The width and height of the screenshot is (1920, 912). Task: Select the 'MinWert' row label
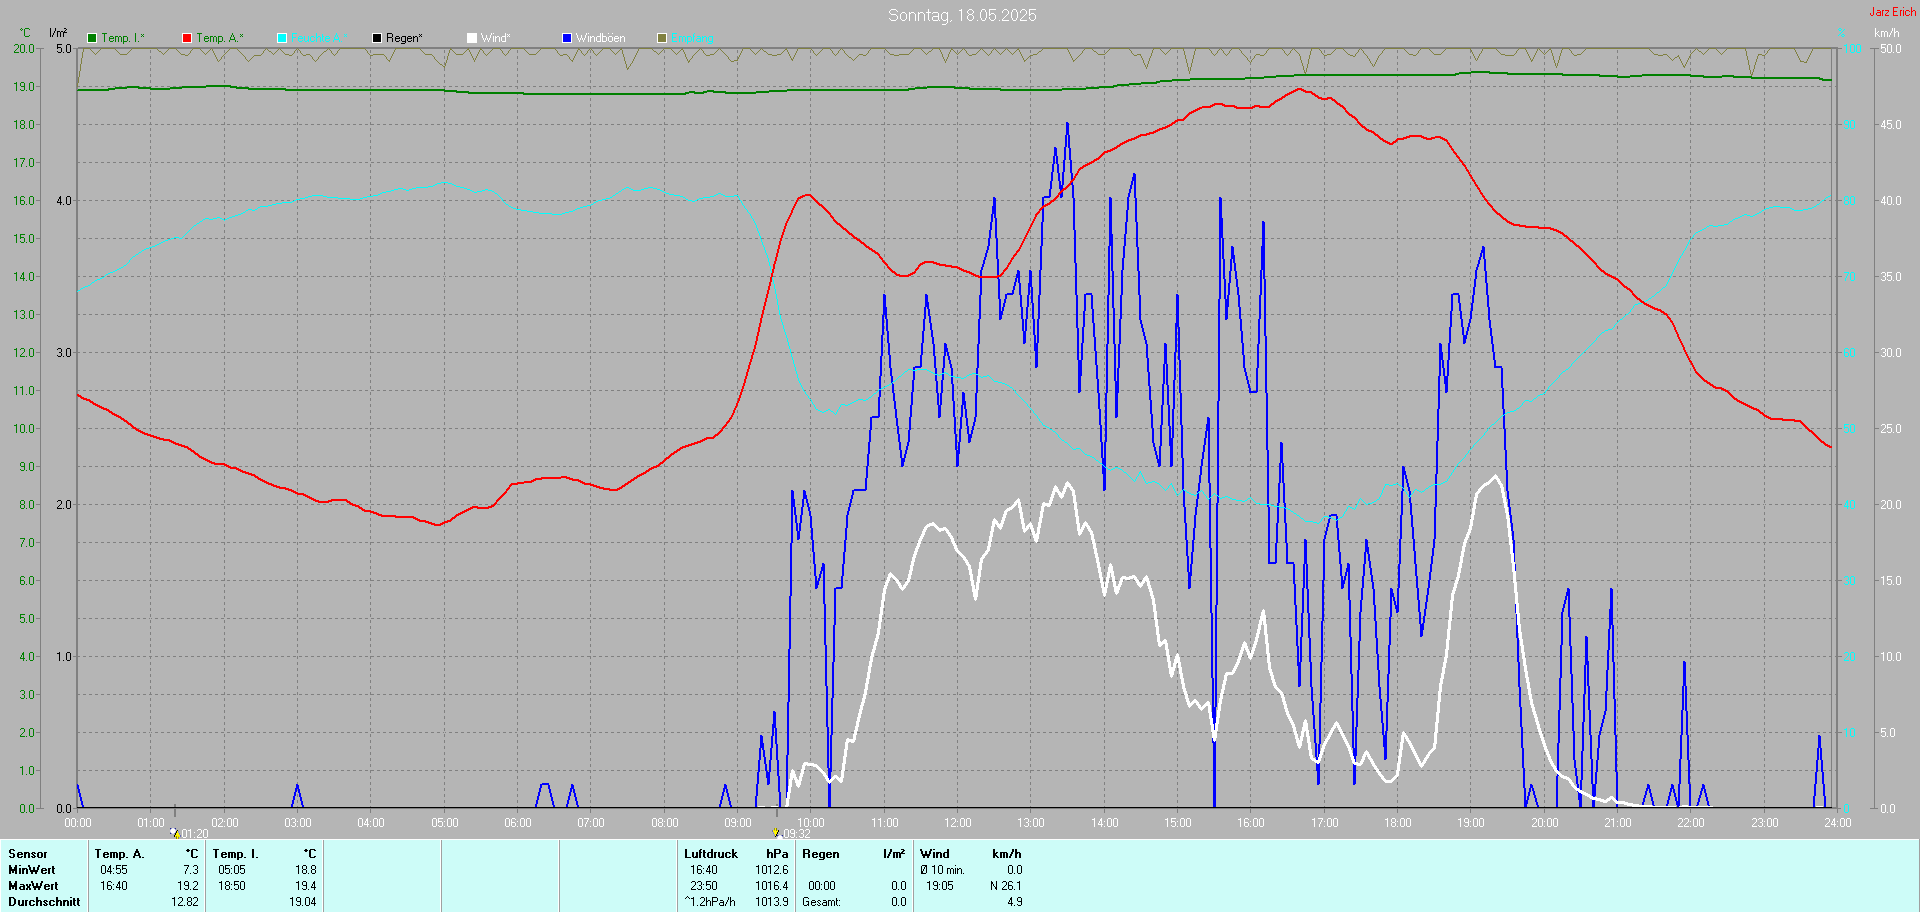(33, 870)
